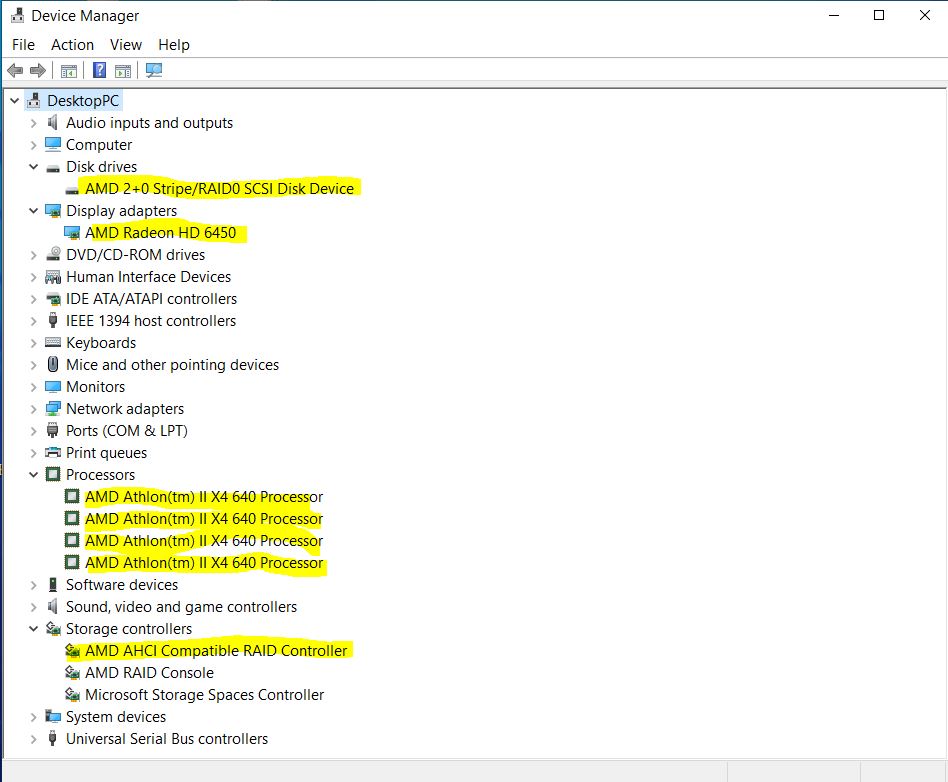
Task: Open the File menu
Action: 23,45
